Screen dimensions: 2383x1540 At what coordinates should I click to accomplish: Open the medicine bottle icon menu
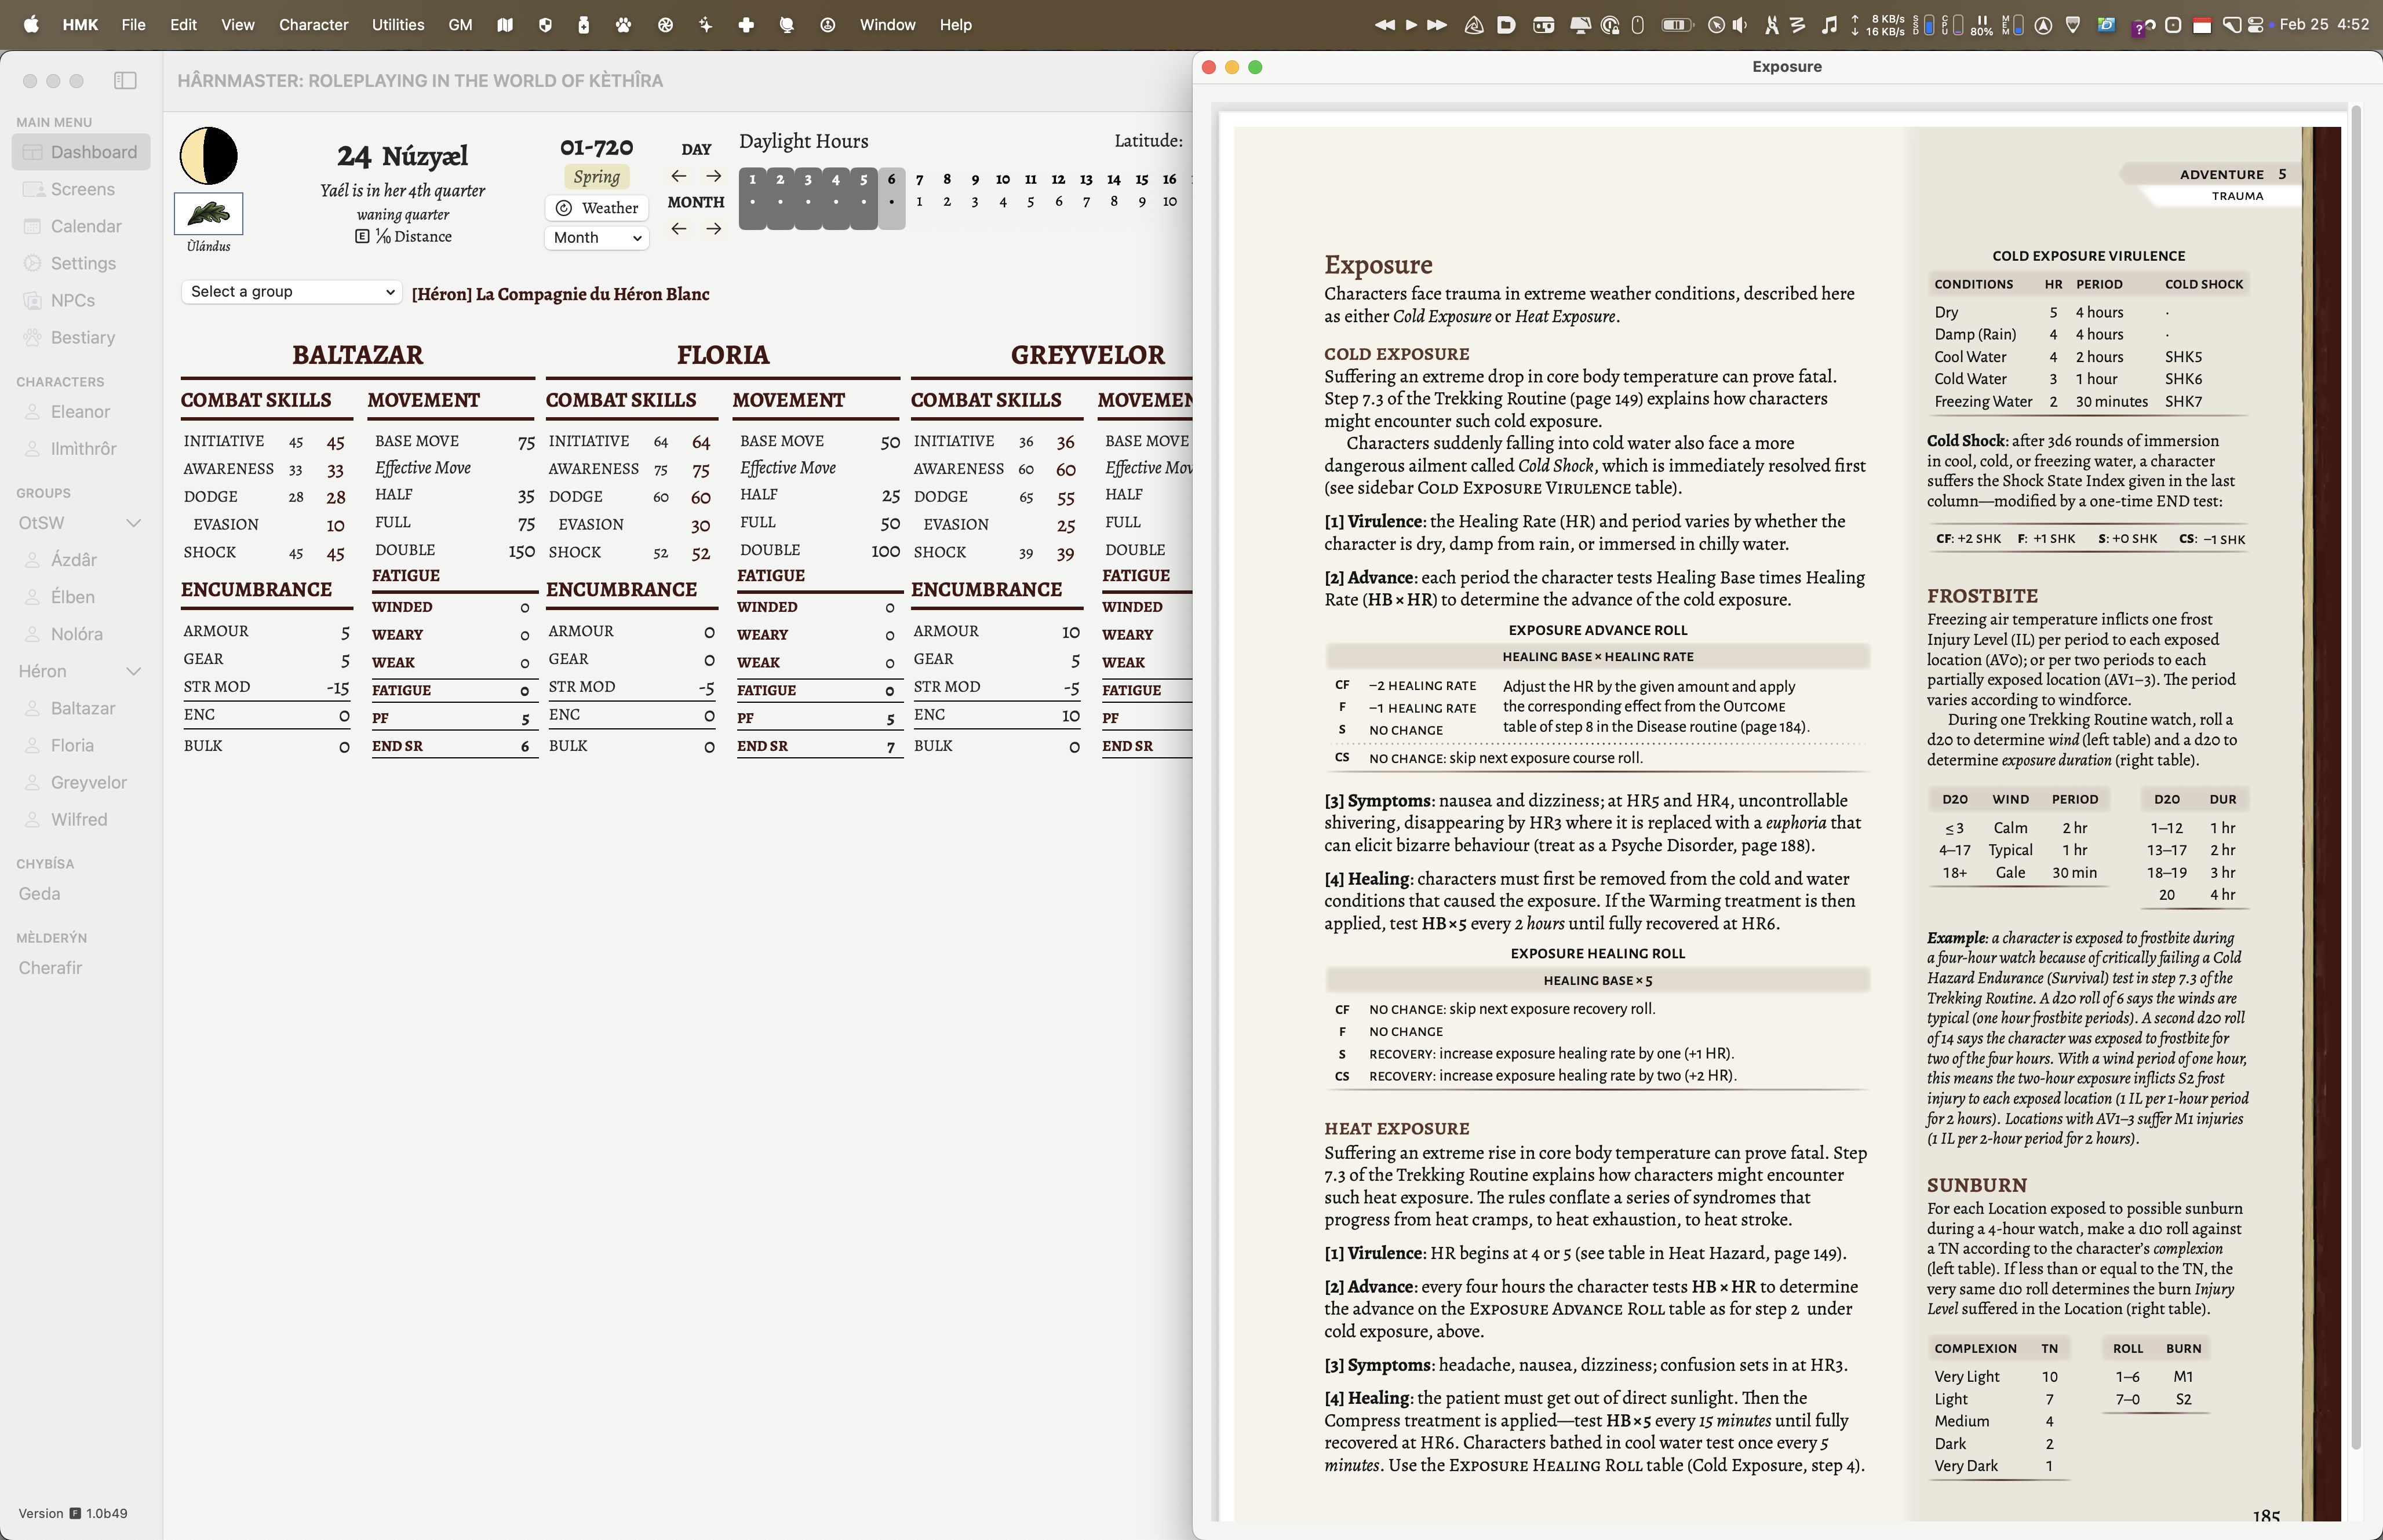[x=584, y=25]
